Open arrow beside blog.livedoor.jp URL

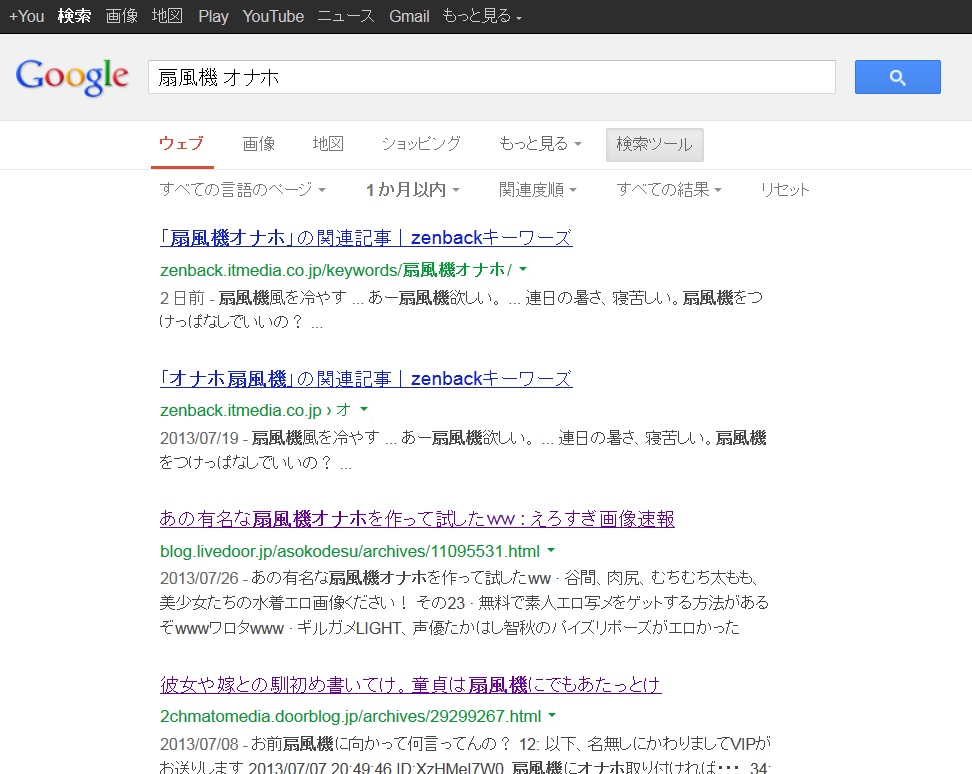point(551,551)
